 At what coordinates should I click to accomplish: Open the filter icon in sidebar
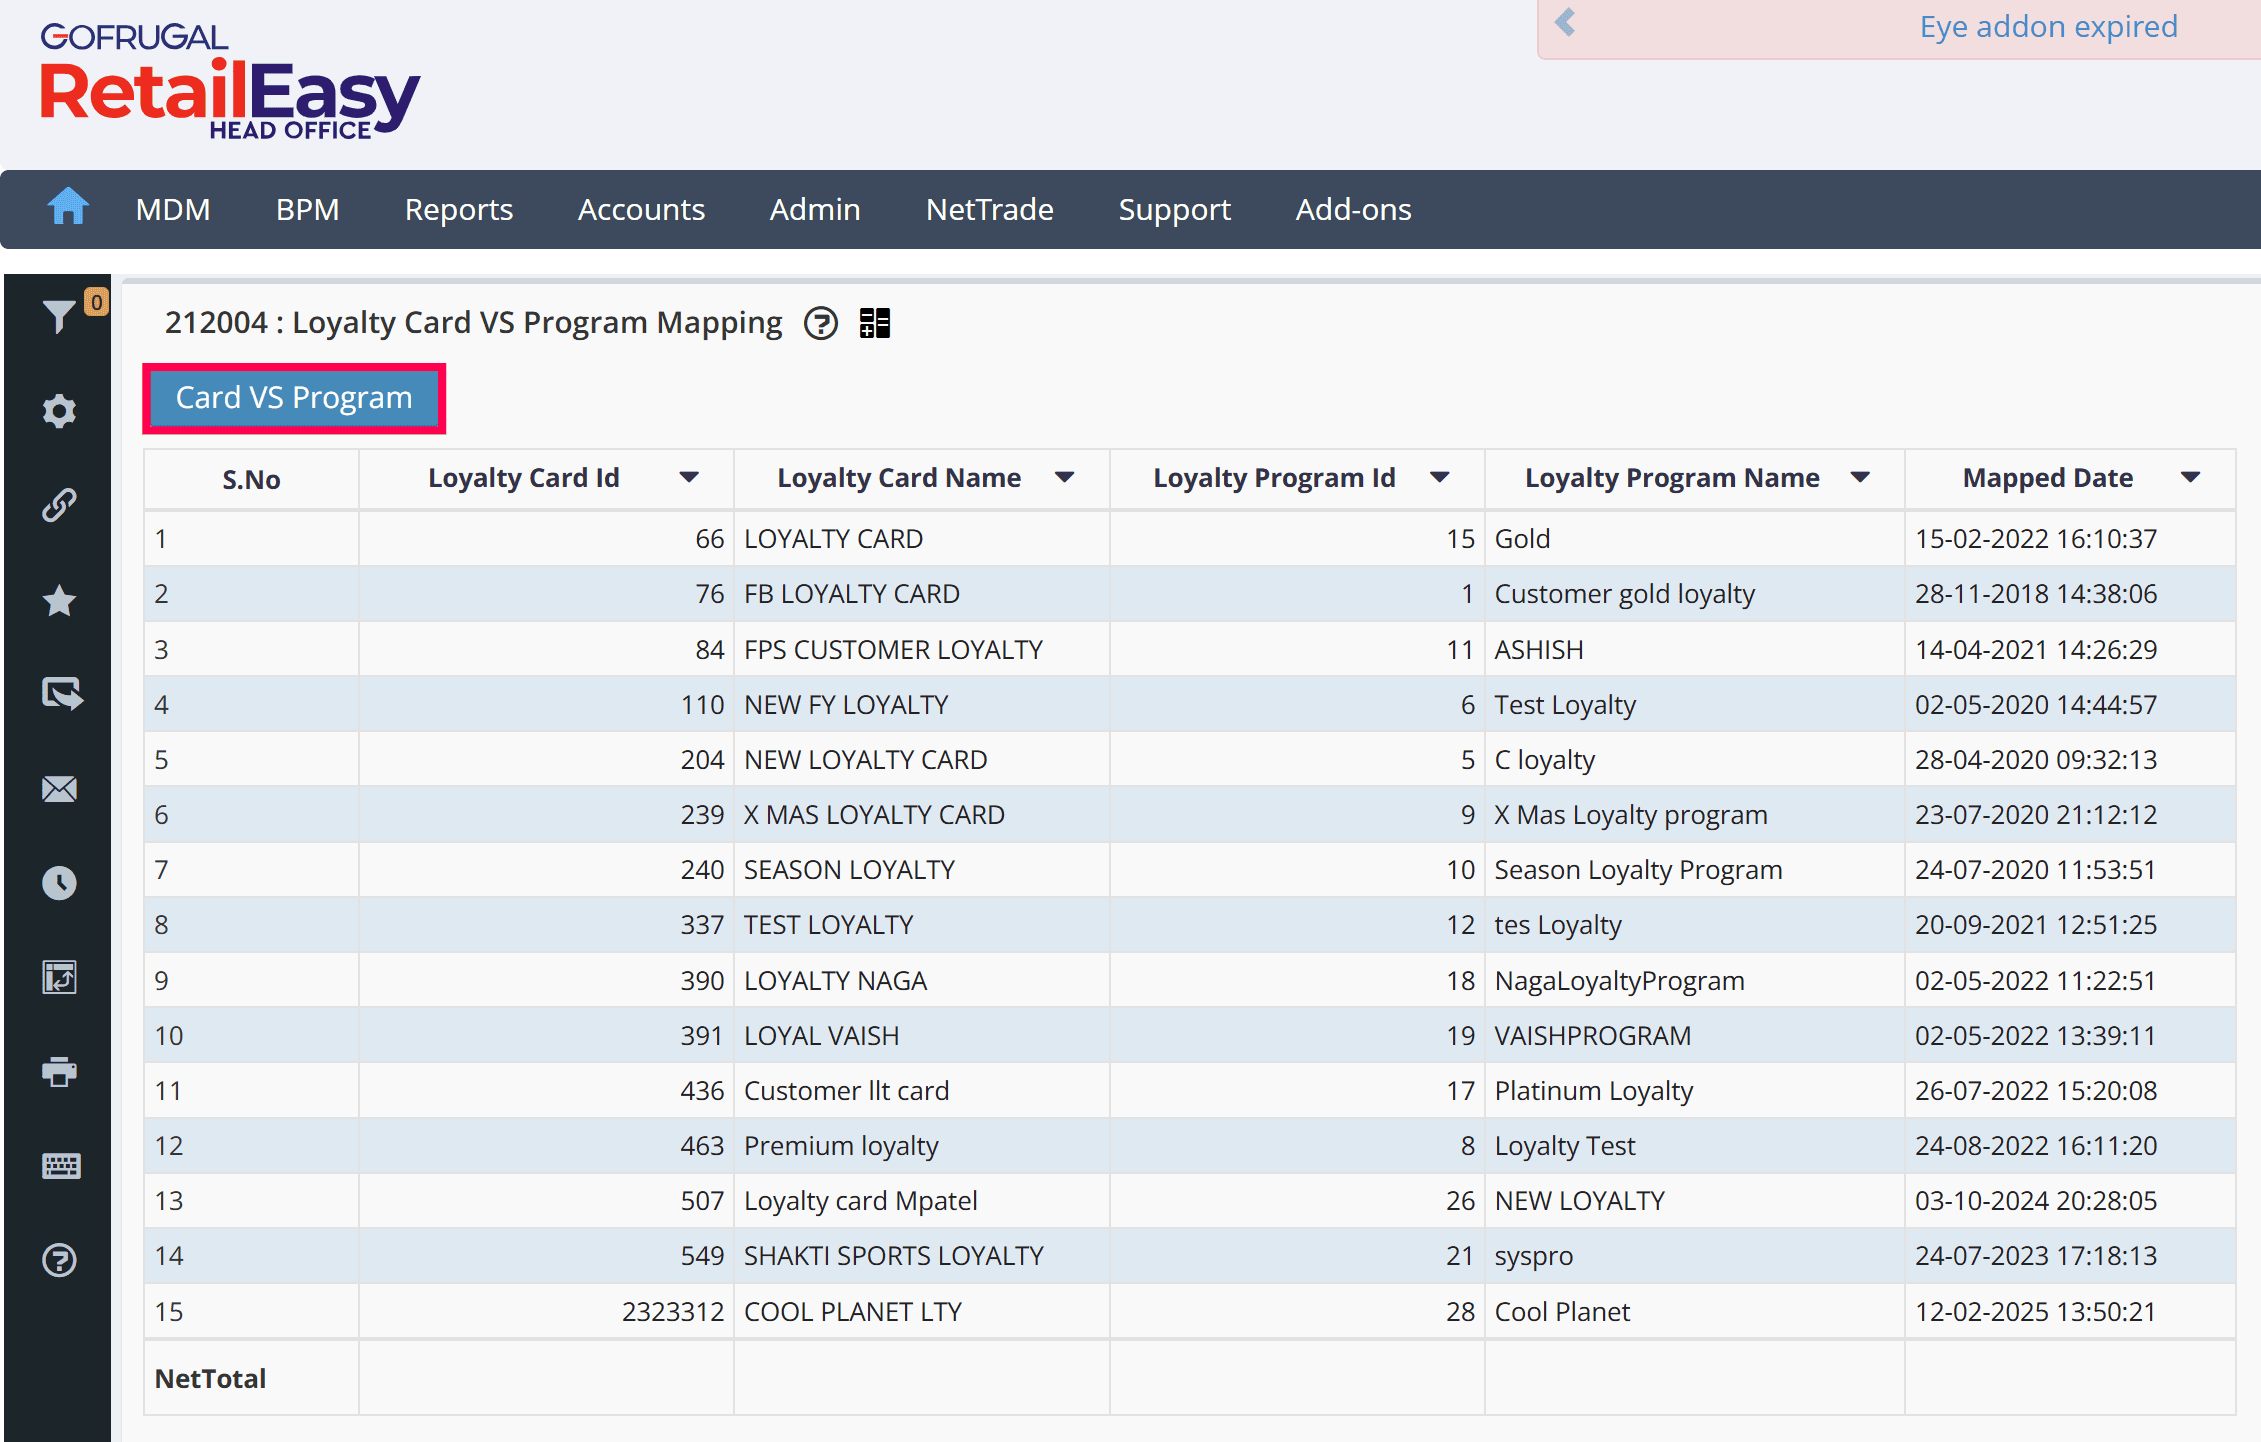(59, 316)
